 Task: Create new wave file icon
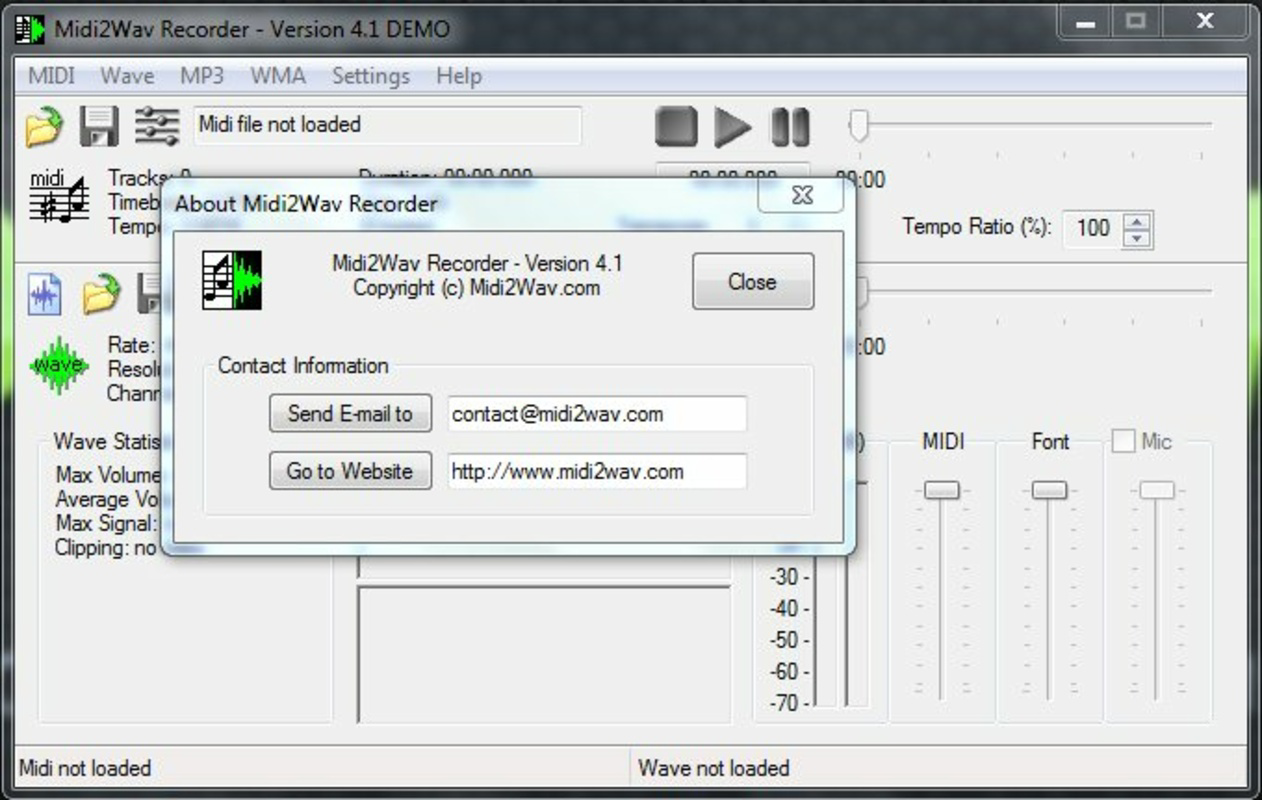pyautogui.click(x=44, y=294)
